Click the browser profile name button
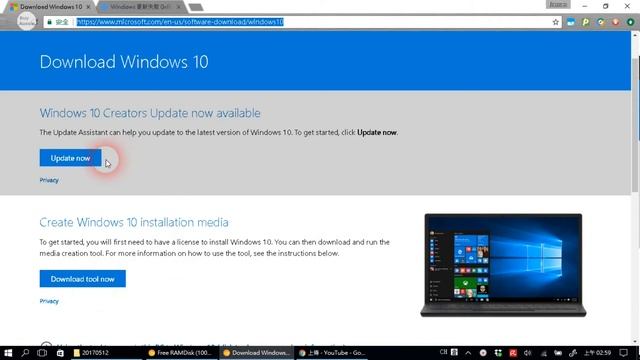 (558, 4)
